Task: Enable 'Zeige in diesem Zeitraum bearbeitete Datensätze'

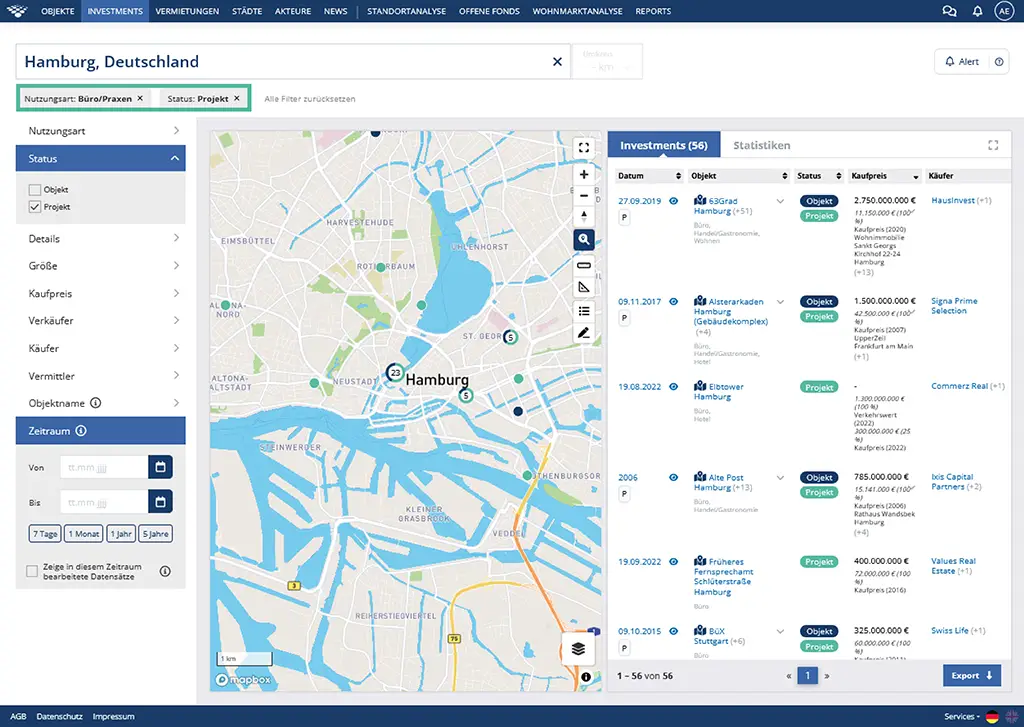Action: click(31, 572)
